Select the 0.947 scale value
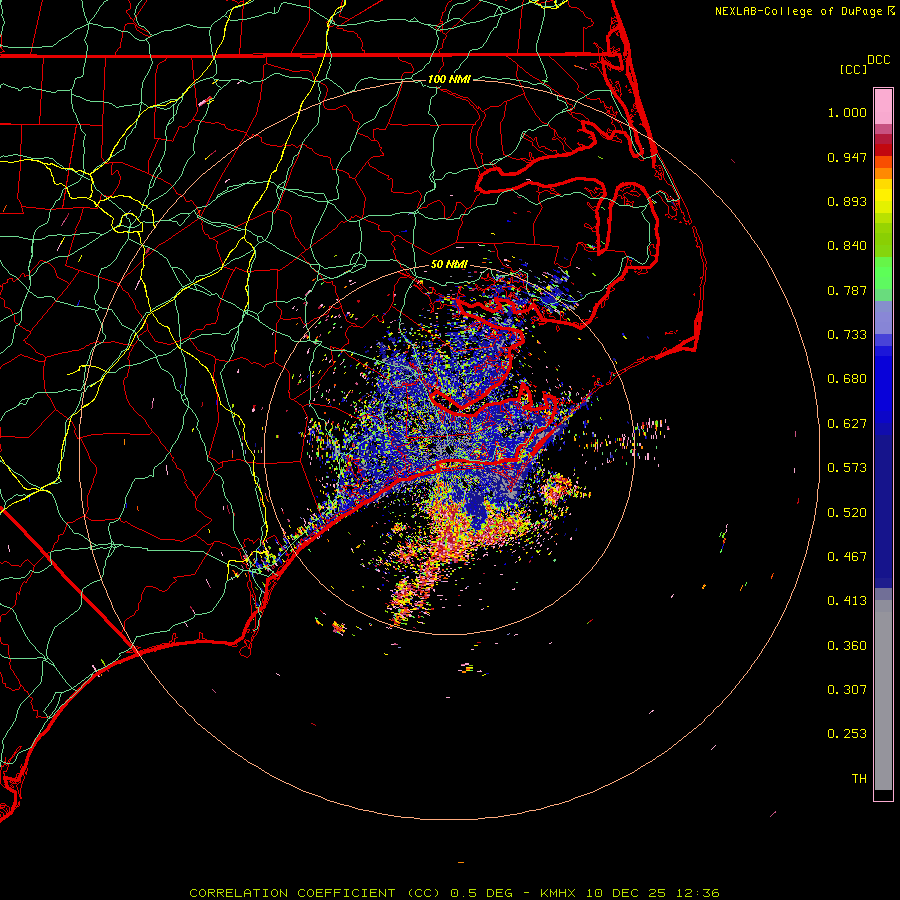The width and height of the screenshot is (900, 900). coord(847,157)
